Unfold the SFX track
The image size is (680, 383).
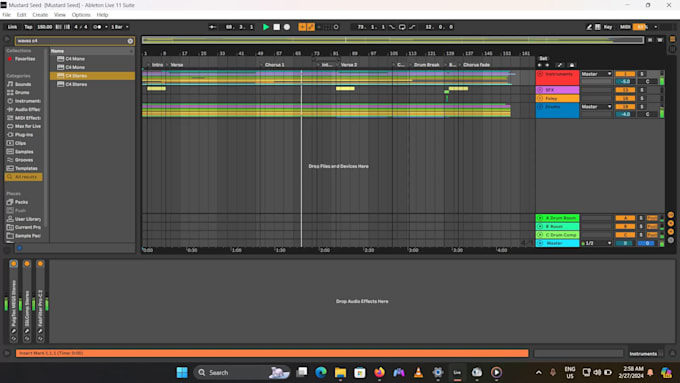pos(540,90)
